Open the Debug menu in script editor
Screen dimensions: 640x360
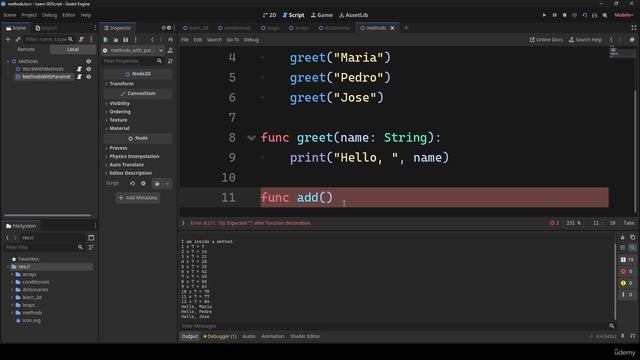tap(251, 40)
